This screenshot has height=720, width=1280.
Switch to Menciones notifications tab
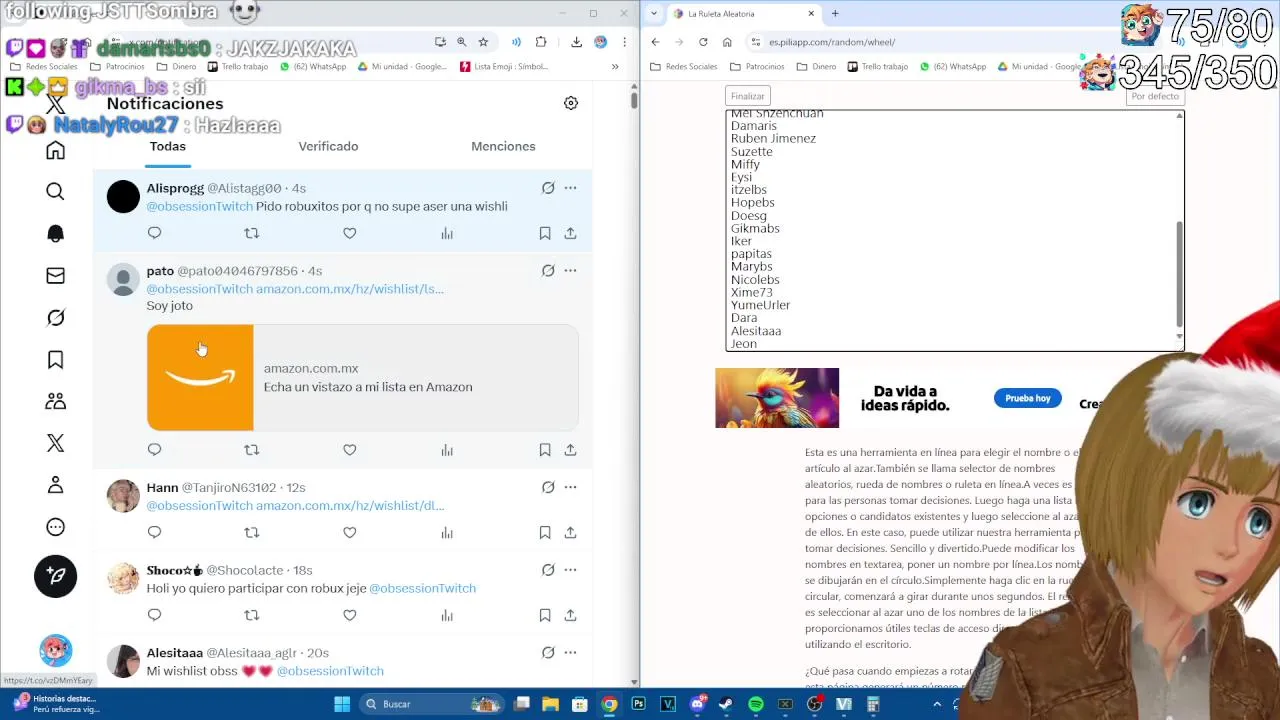503,146
